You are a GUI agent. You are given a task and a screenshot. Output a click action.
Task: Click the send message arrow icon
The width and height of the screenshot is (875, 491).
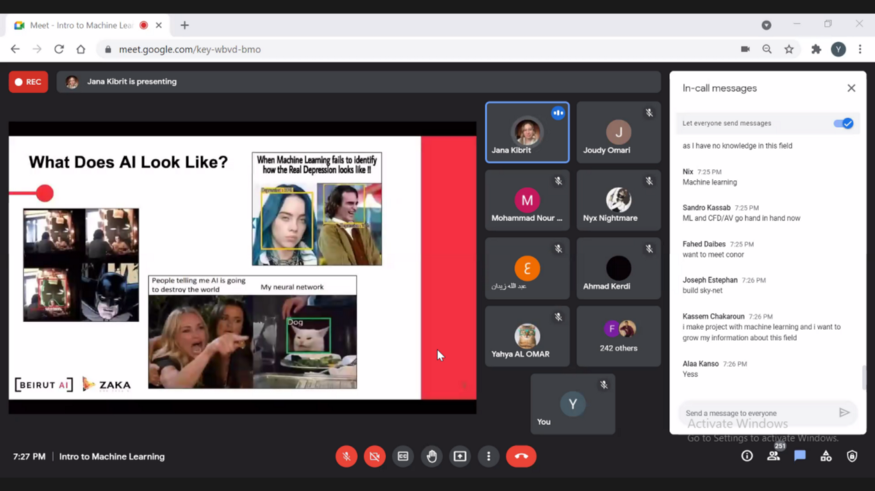[844, 413]
